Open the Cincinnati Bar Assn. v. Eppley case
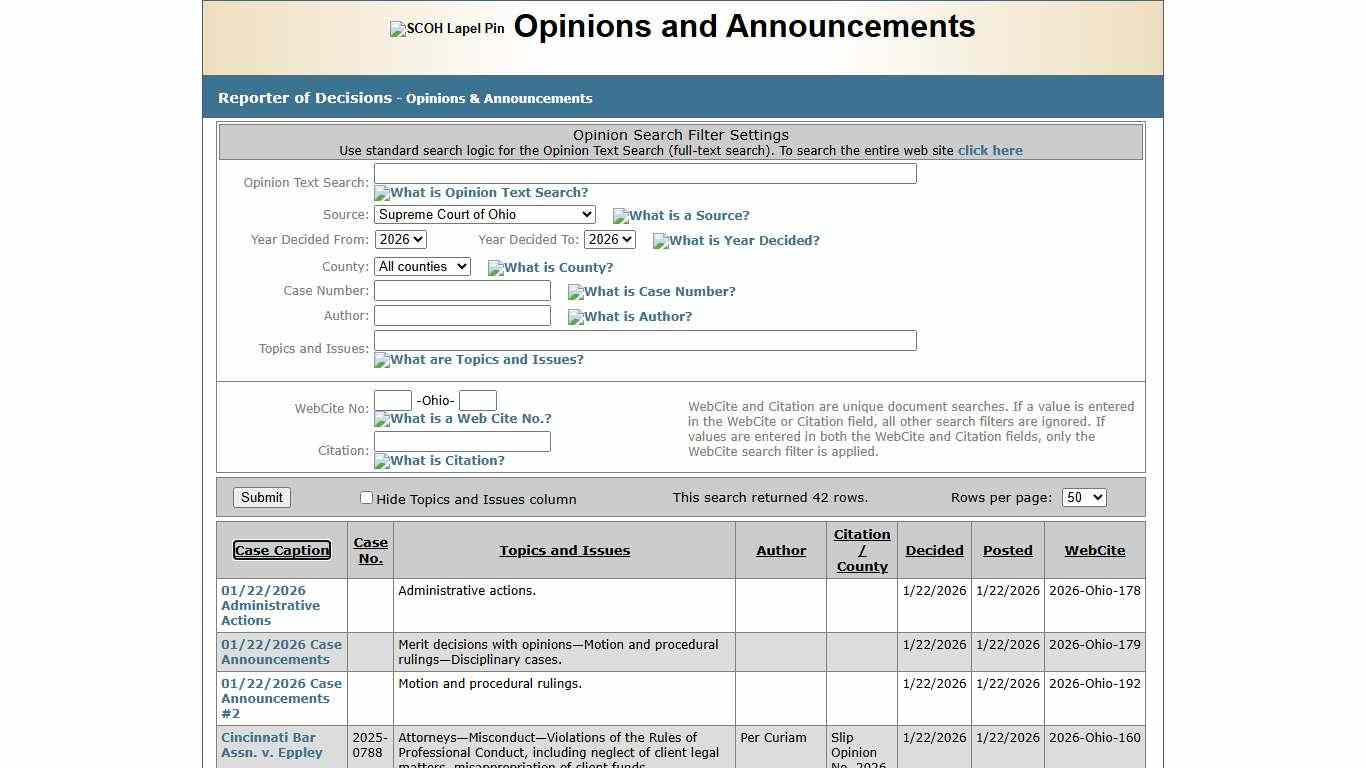The height and width of the screenshot is (768, 1366). point(268,745)
